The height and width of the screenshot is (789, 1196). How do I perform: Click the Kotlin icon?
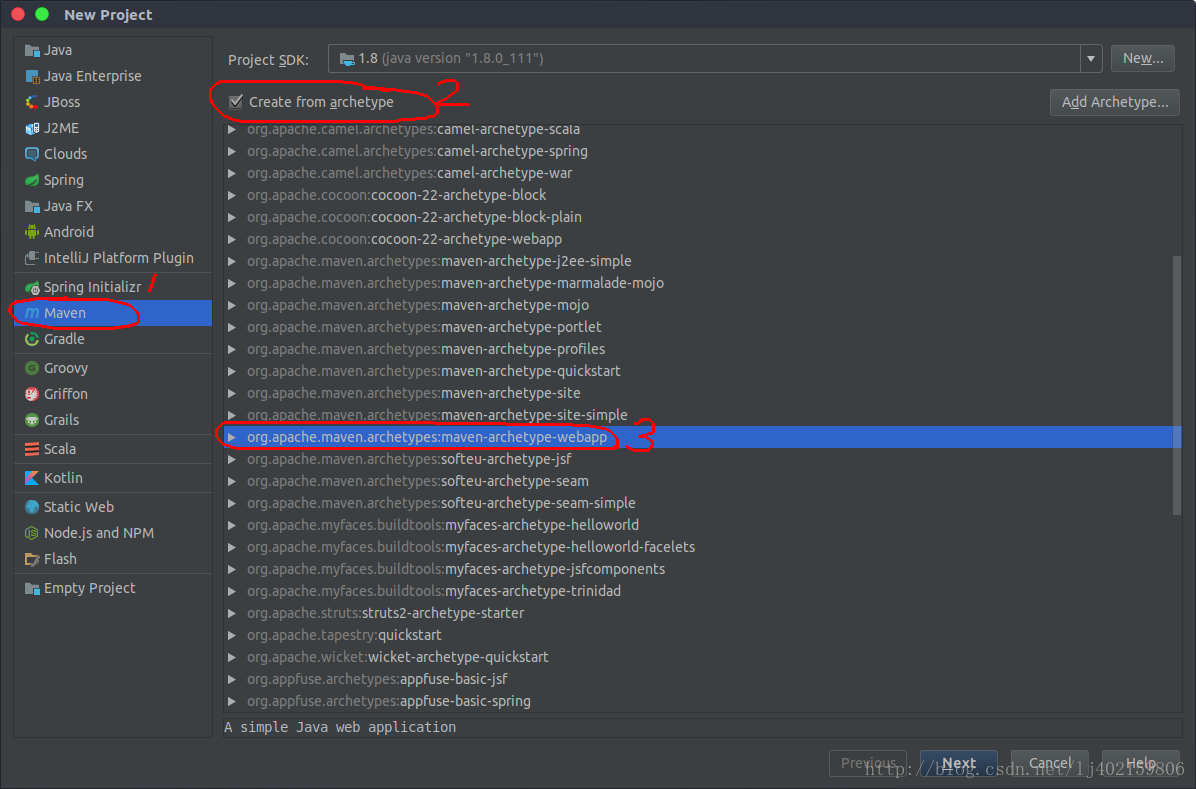pyautogui.click(x=32, y=478)
